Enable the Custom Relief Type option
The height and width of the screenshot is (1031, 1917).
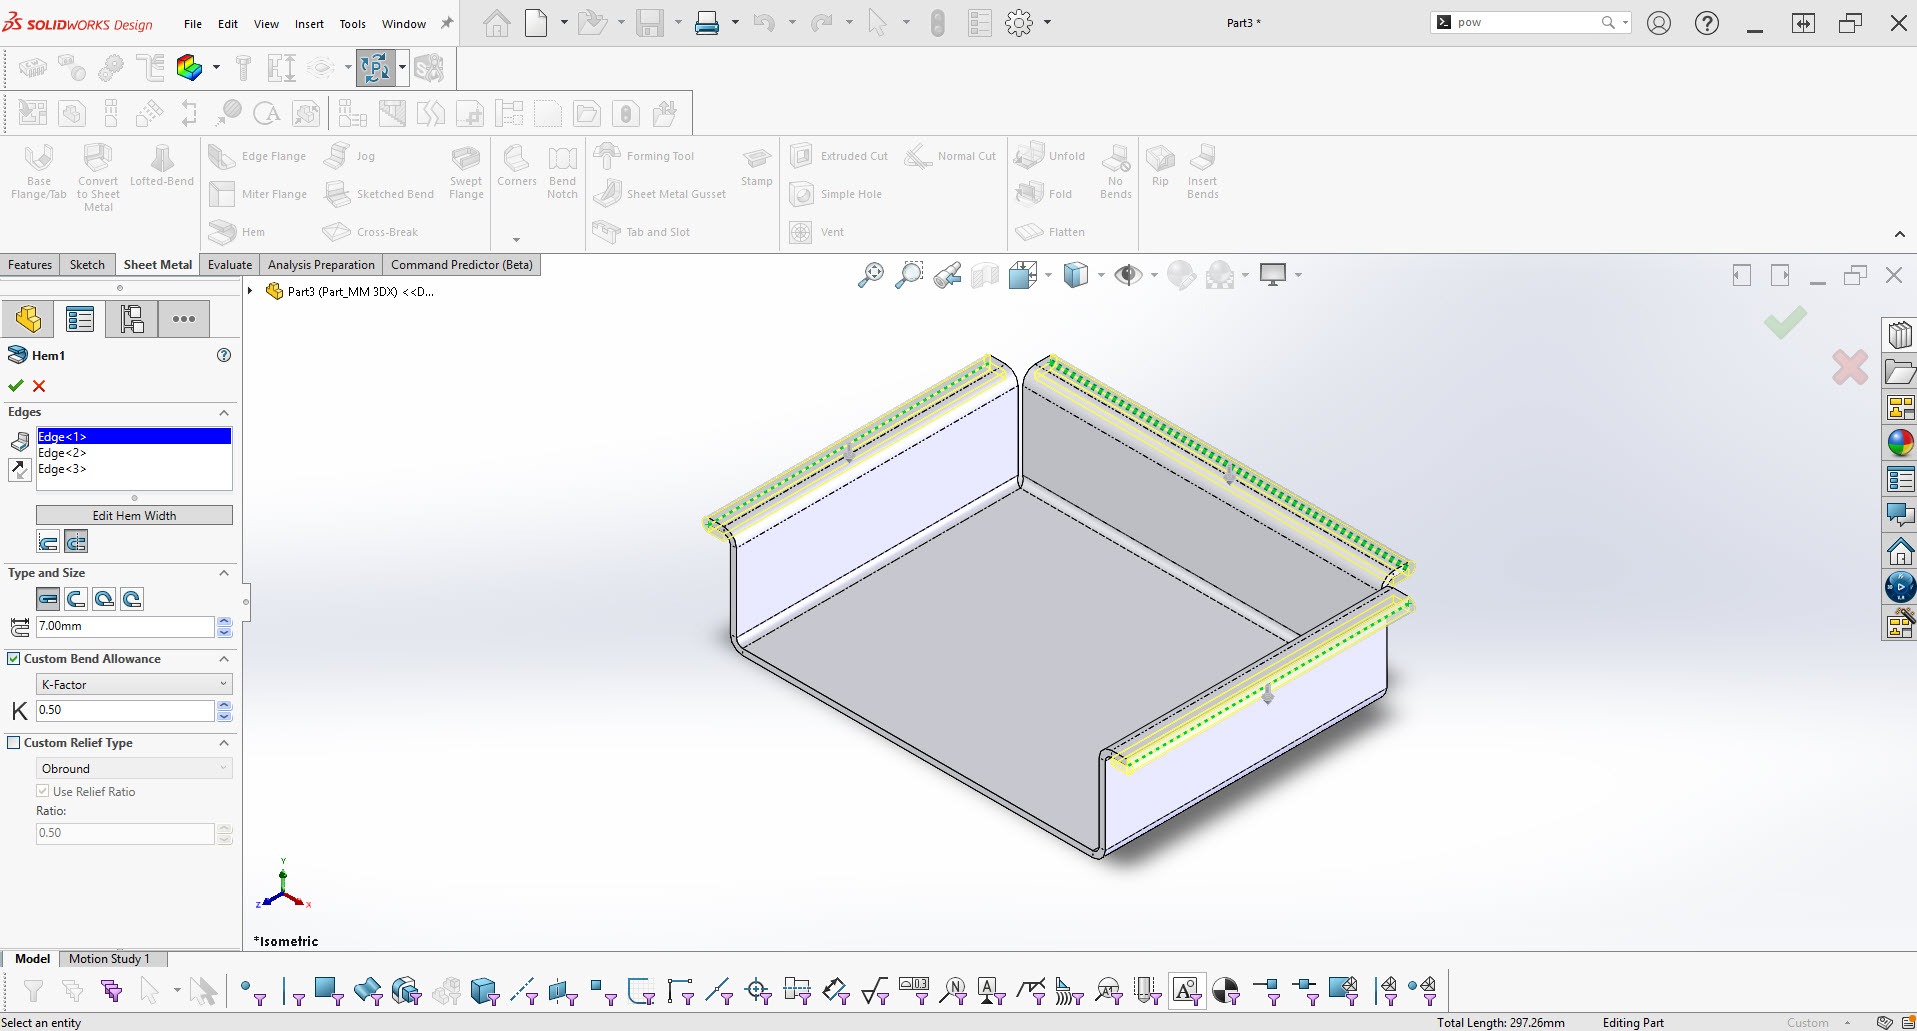(14, 742)
